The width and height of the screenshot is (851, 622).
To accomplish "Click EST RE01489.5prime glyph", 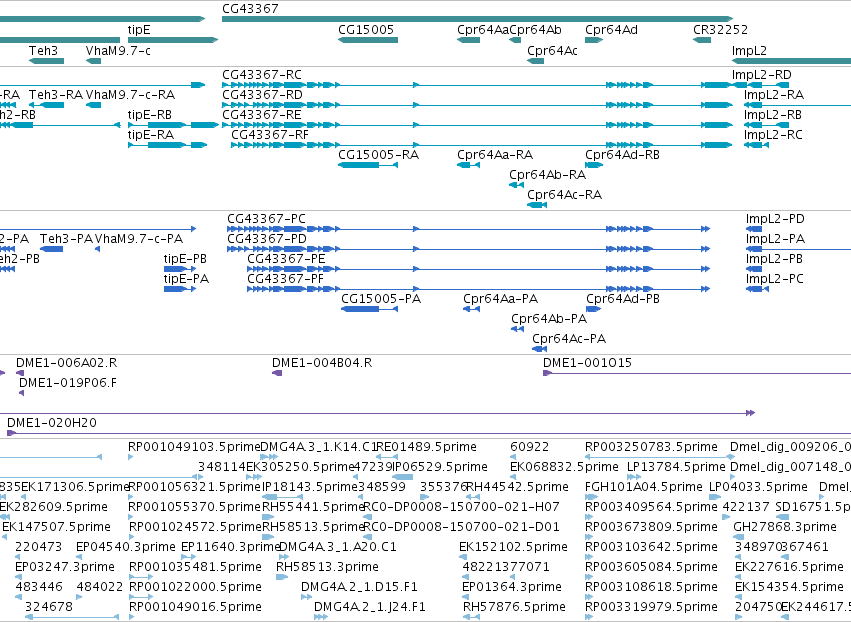I will 387,457.
